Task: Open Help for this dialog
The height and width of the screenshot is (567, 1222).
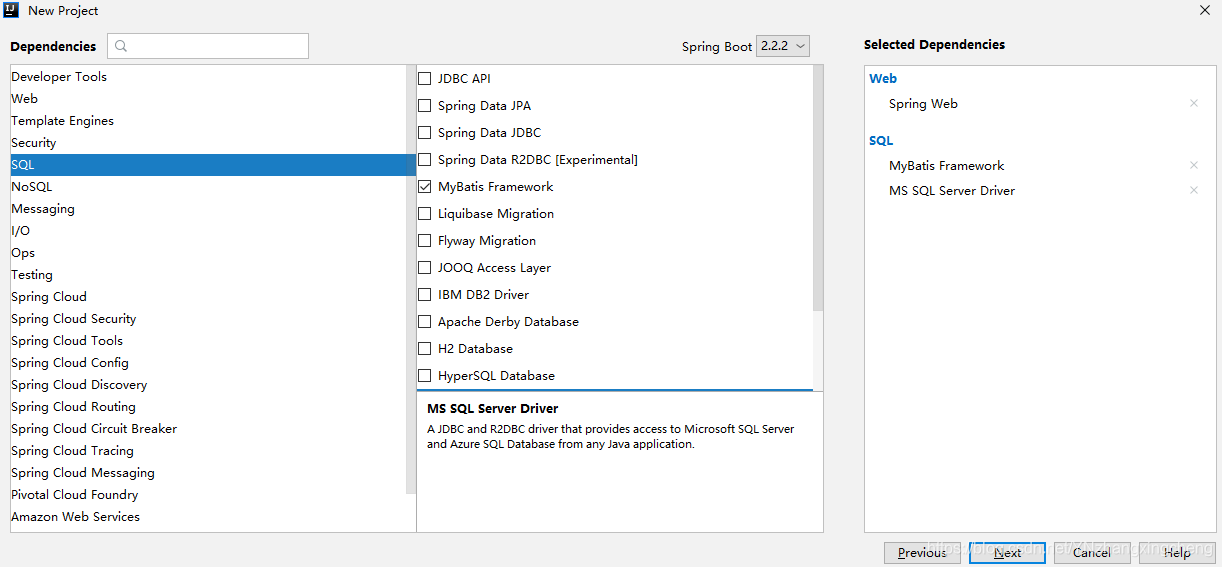Action: pyautogui.click(x=1176, y=552)
